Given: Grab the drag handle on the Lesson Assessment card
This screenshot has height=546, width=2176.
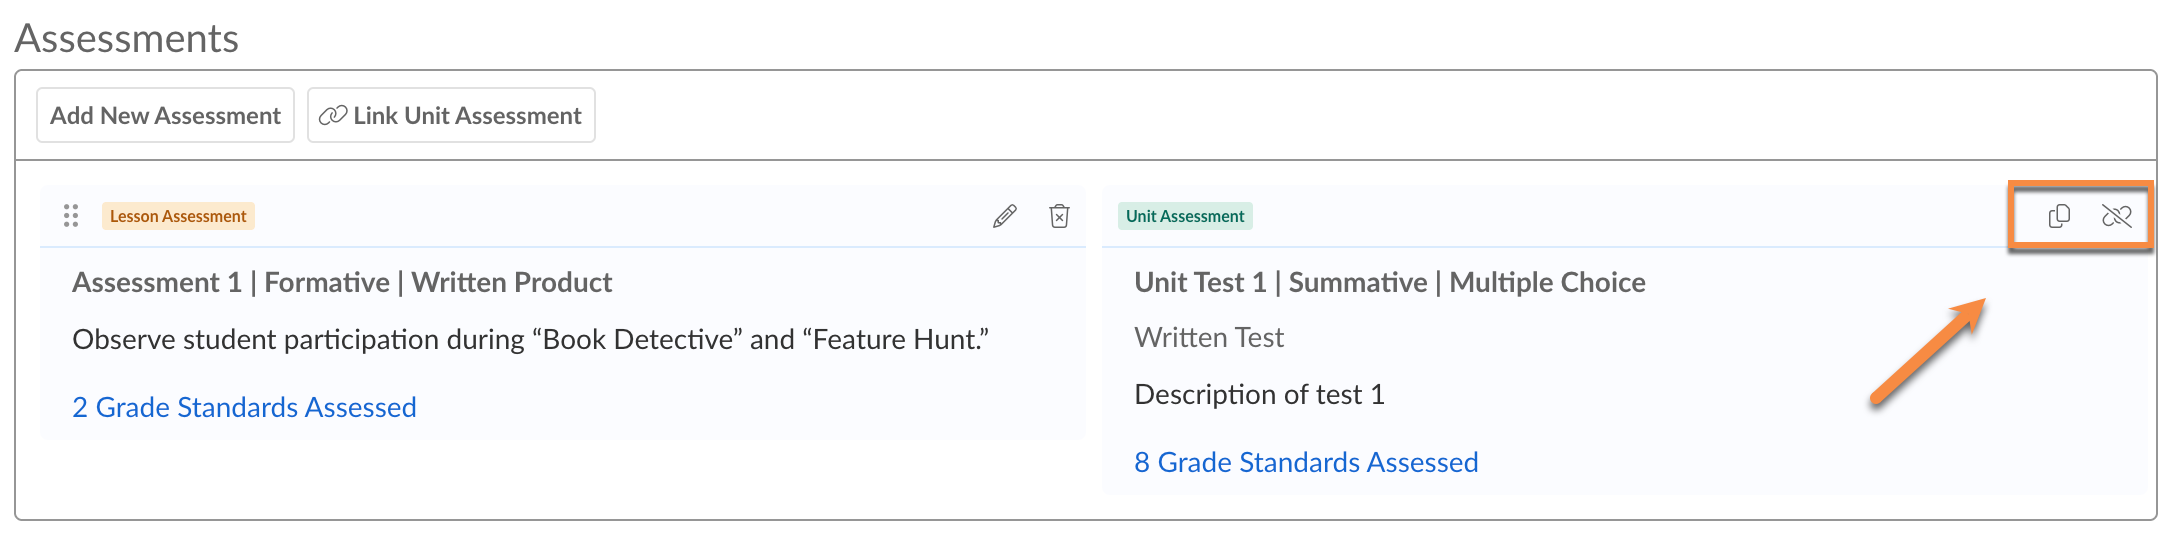Looking at the screenshot, I should point(71,216).
